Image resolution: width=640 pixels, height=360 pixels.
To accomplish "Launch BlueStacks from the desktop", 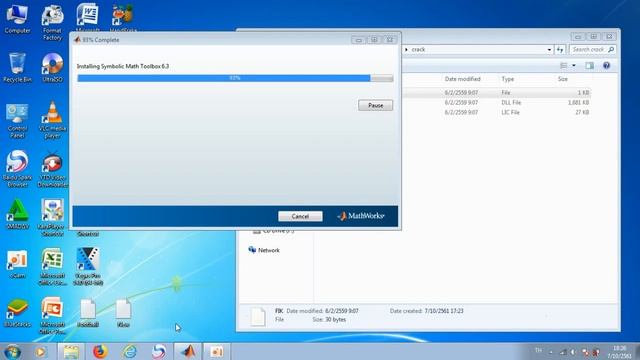I will coord(17,313).
